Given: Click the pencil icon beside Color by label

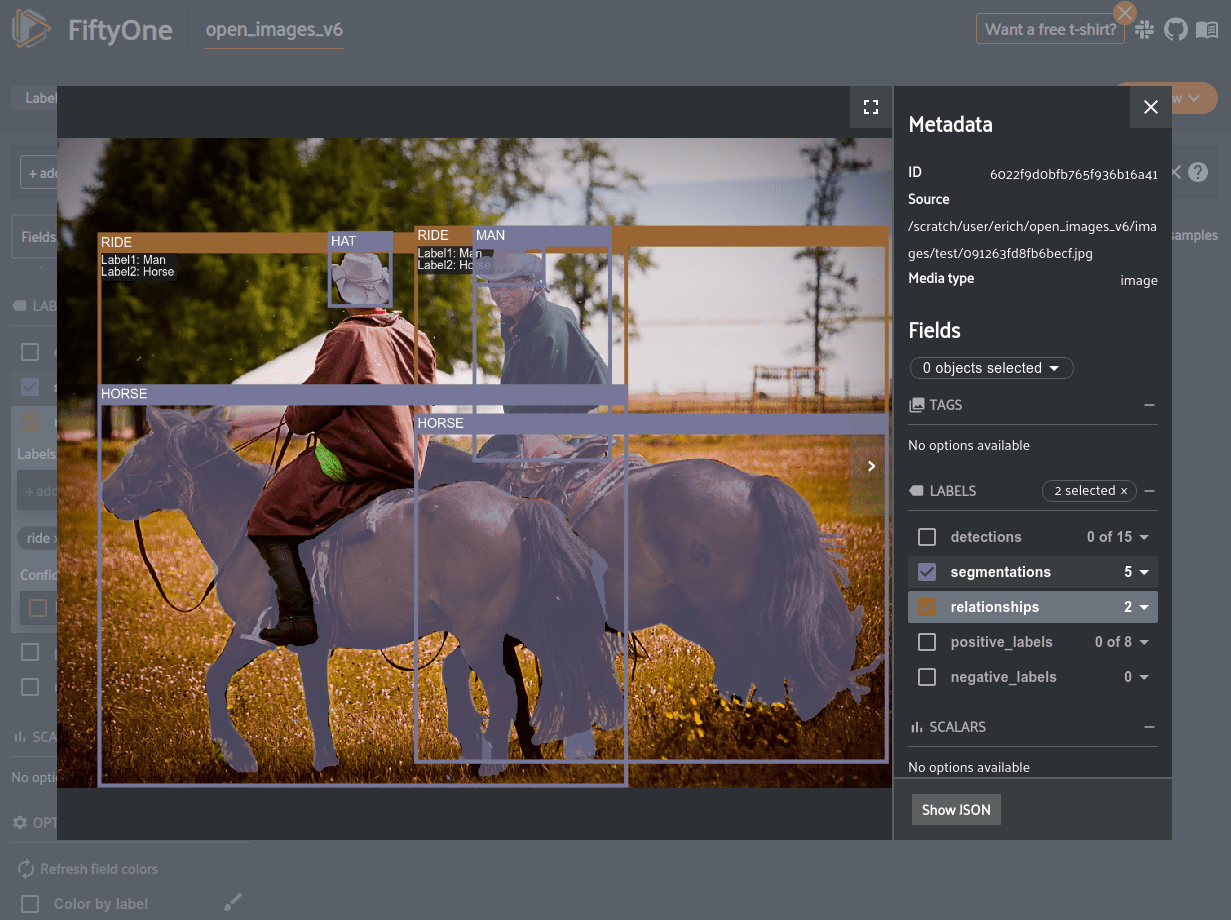Looking at the screenshot, I should [232, 903].
